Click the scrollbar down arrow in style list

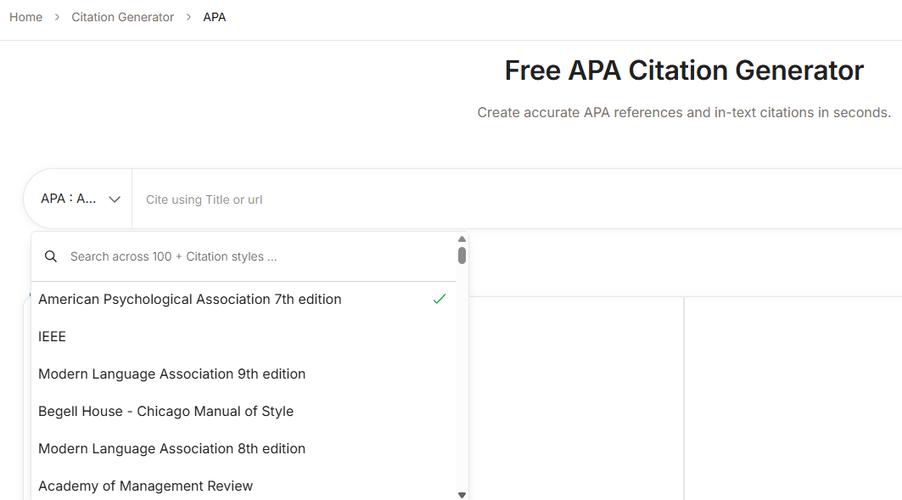tap(462, 495)
